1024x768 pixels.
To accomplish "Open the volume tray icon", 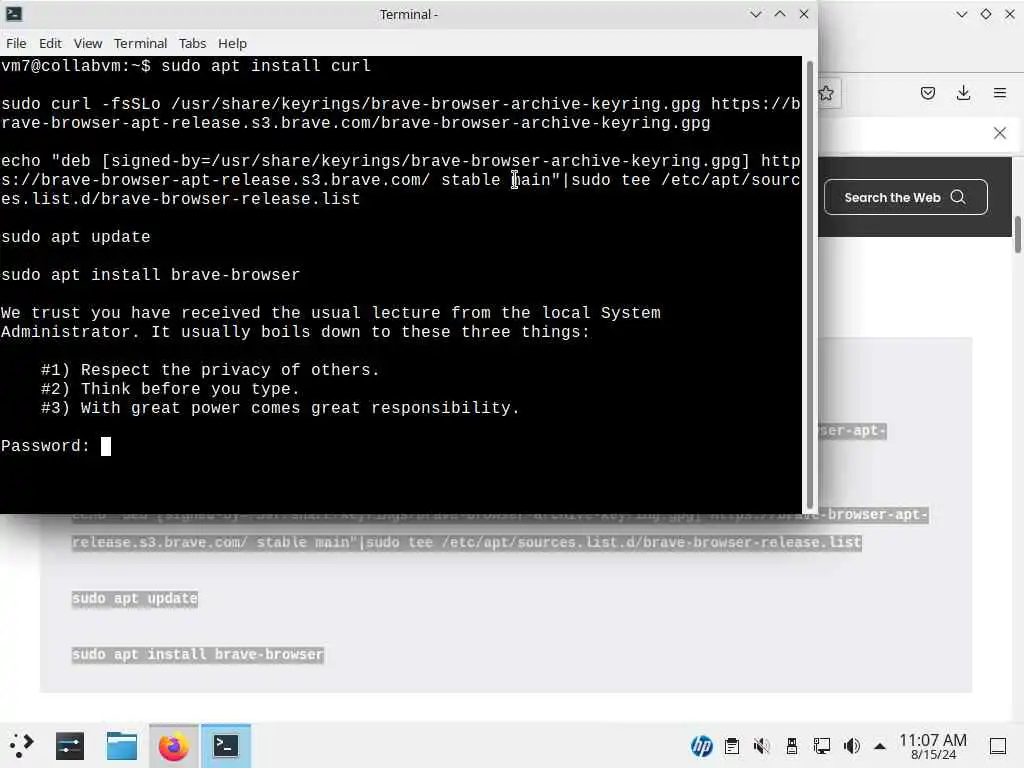I will tap(852, 746).
